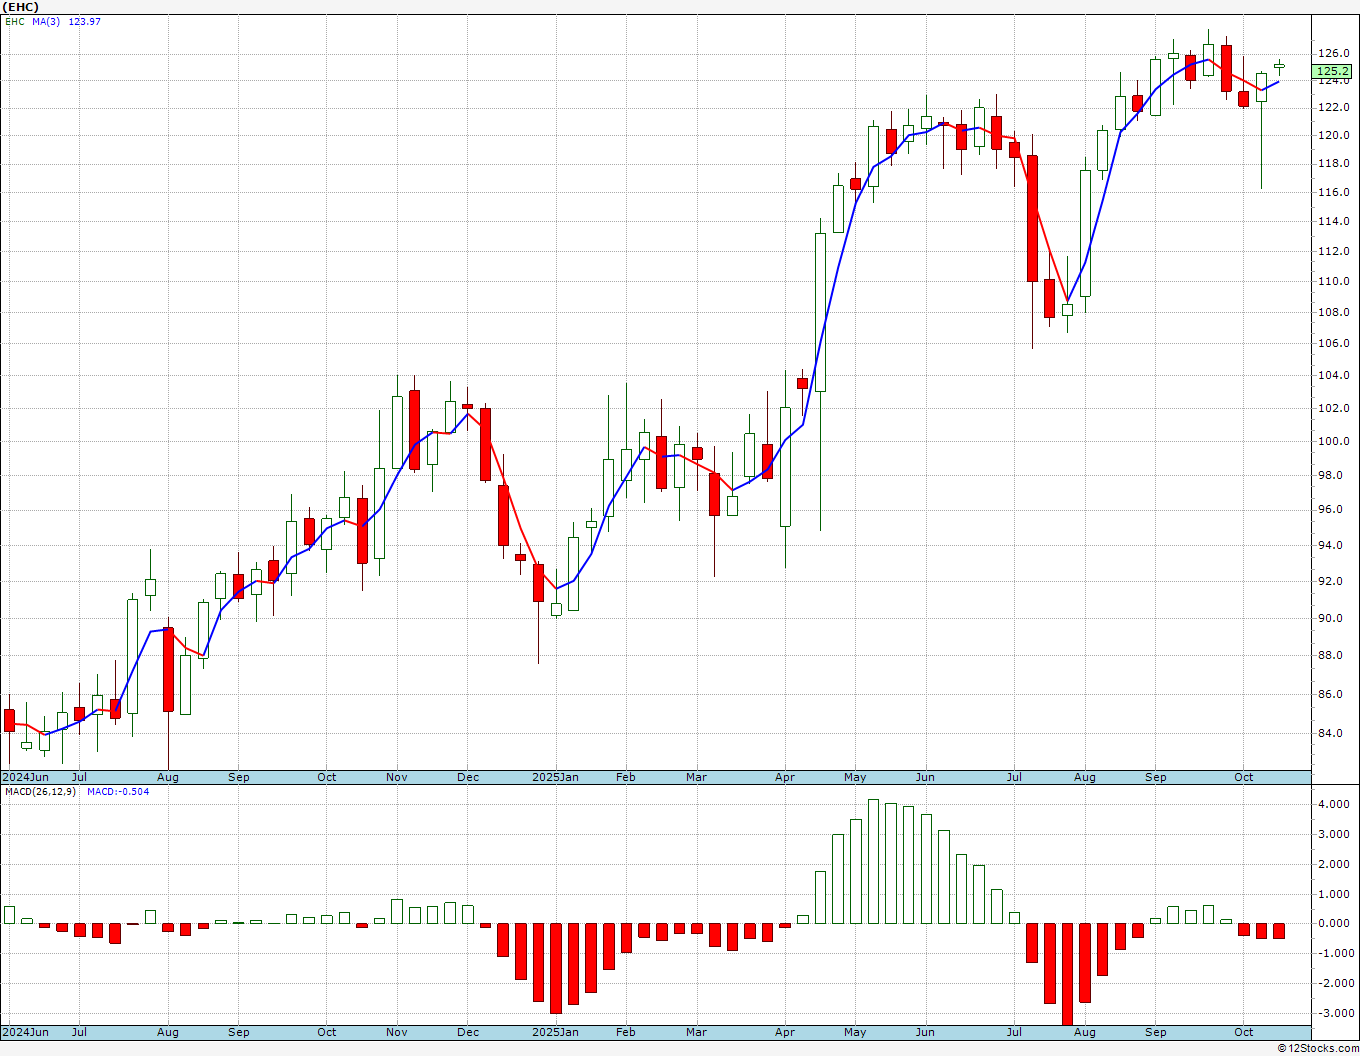Screen dimensions: 1360x1056
Task: Click 2024Jun on the MACD panel time axis
Action: 25,1032
